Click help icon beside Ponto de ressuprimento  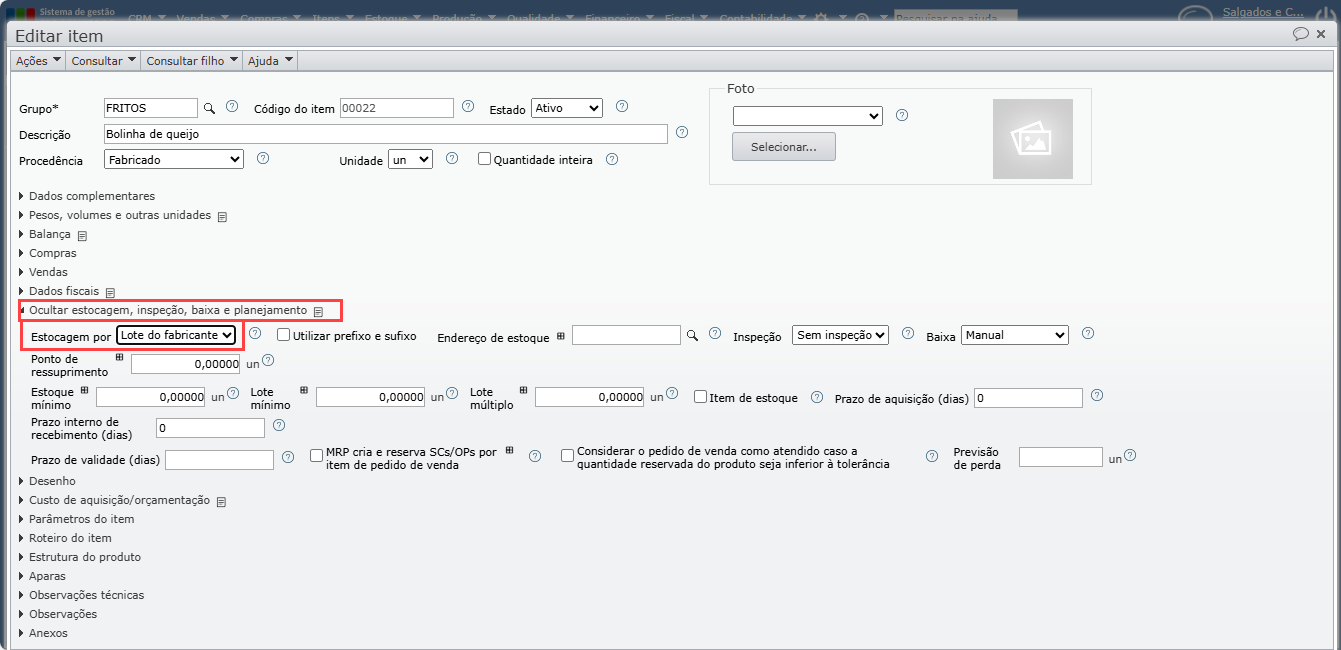click(x=267, y=361)
